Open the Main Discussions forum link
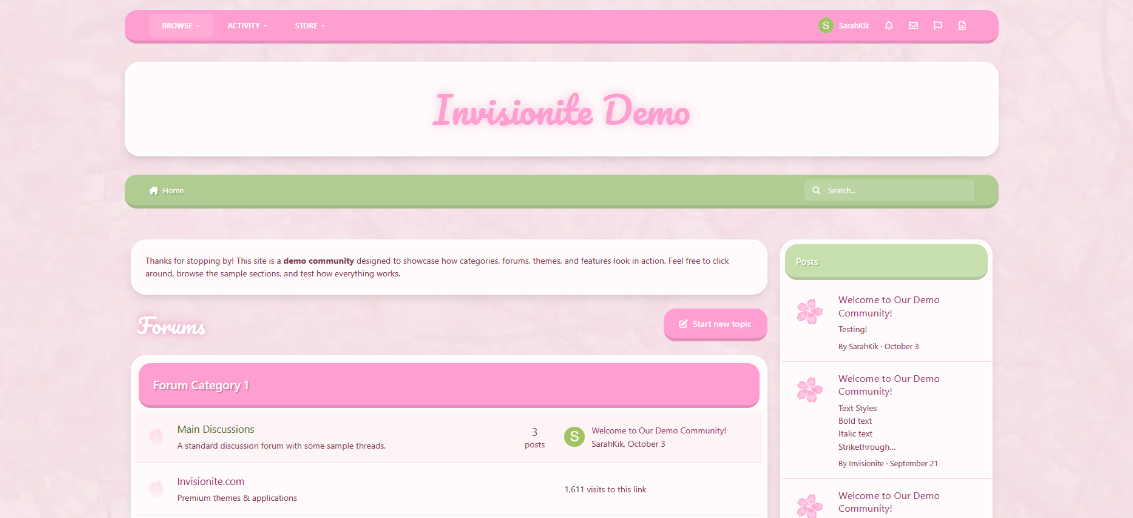 (x=215, y=429)
